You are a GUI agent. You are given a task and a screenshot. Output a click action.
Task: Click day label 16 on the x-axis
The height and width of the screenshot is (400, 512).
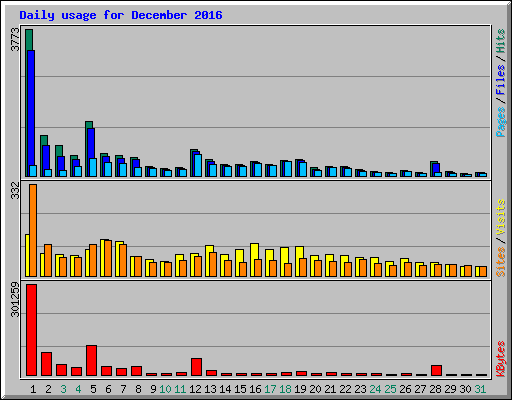pyautogui.click(x=255, y=389)
